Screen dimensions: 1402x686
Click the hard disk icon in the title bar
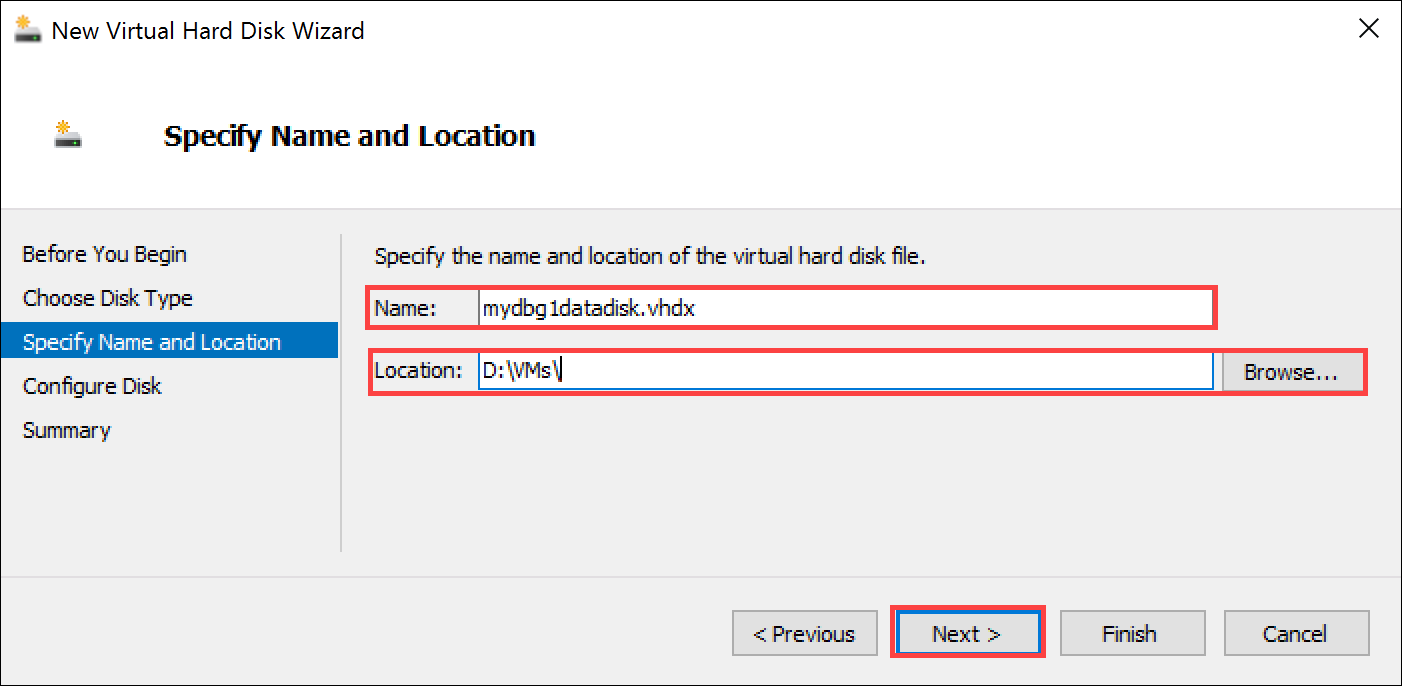click(27, 29)
